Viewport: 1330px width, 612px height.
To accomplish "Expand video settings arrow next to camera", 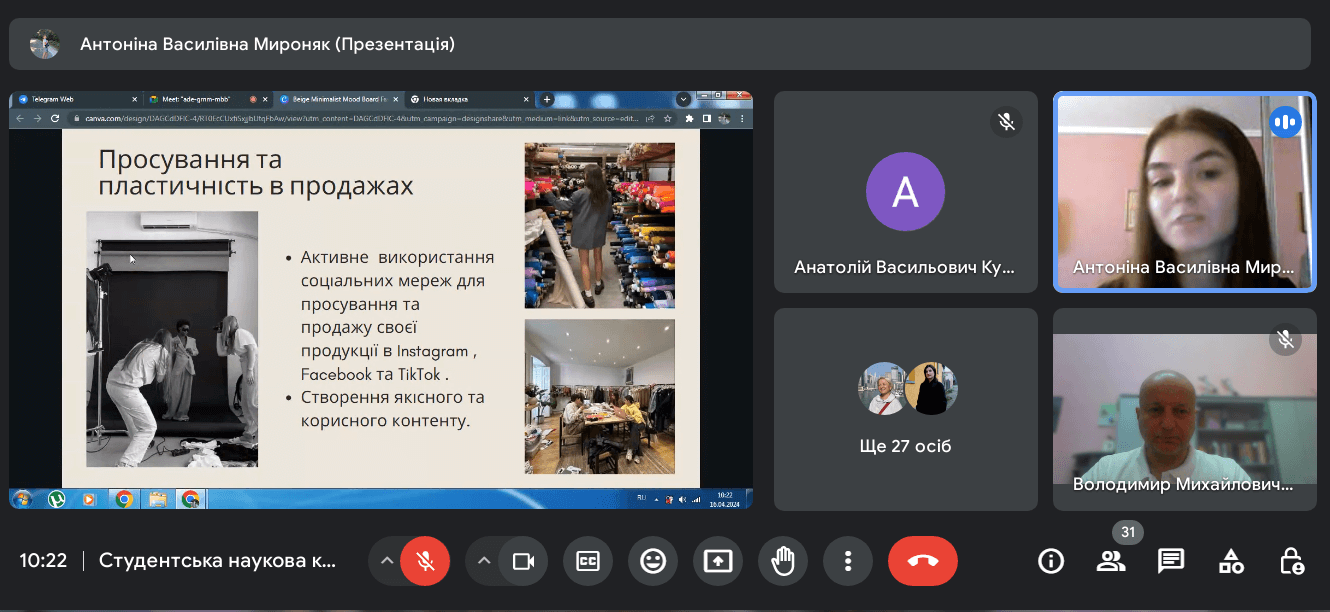I will 484,561.
